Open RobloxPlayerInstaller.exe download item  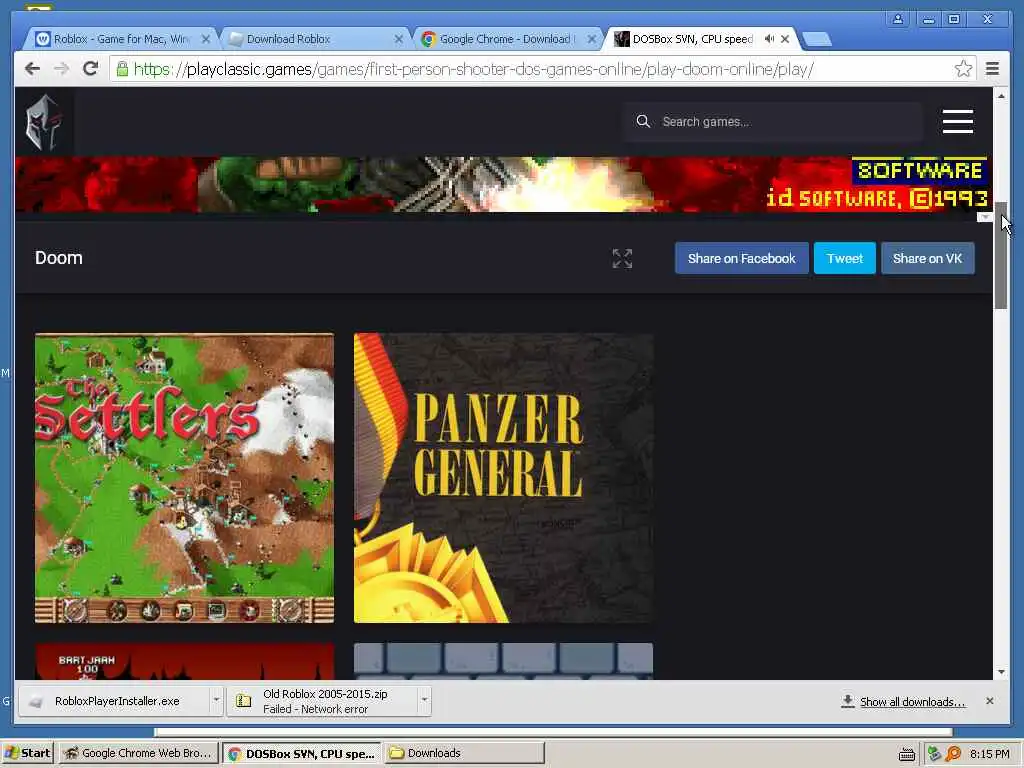[115, 701]
